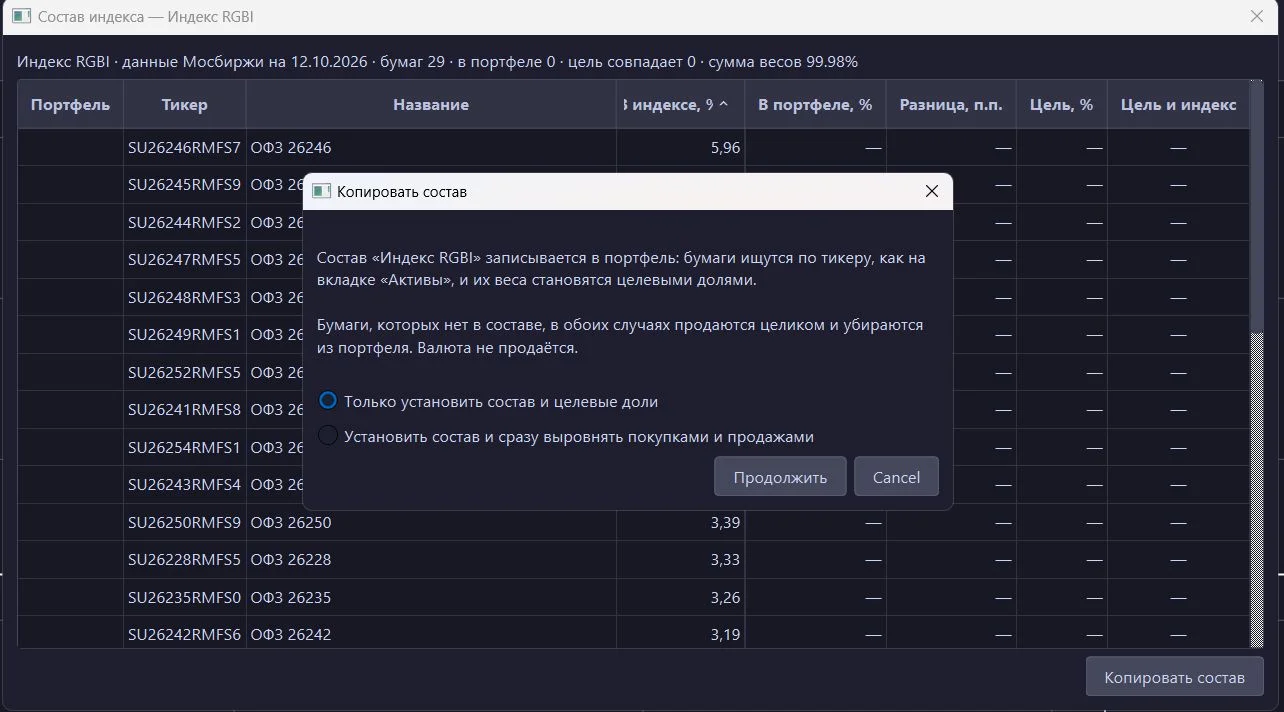This screenshot has height=712, width=1284.
Task: Click the table's vertical scrollbar
Action: 1257,364
